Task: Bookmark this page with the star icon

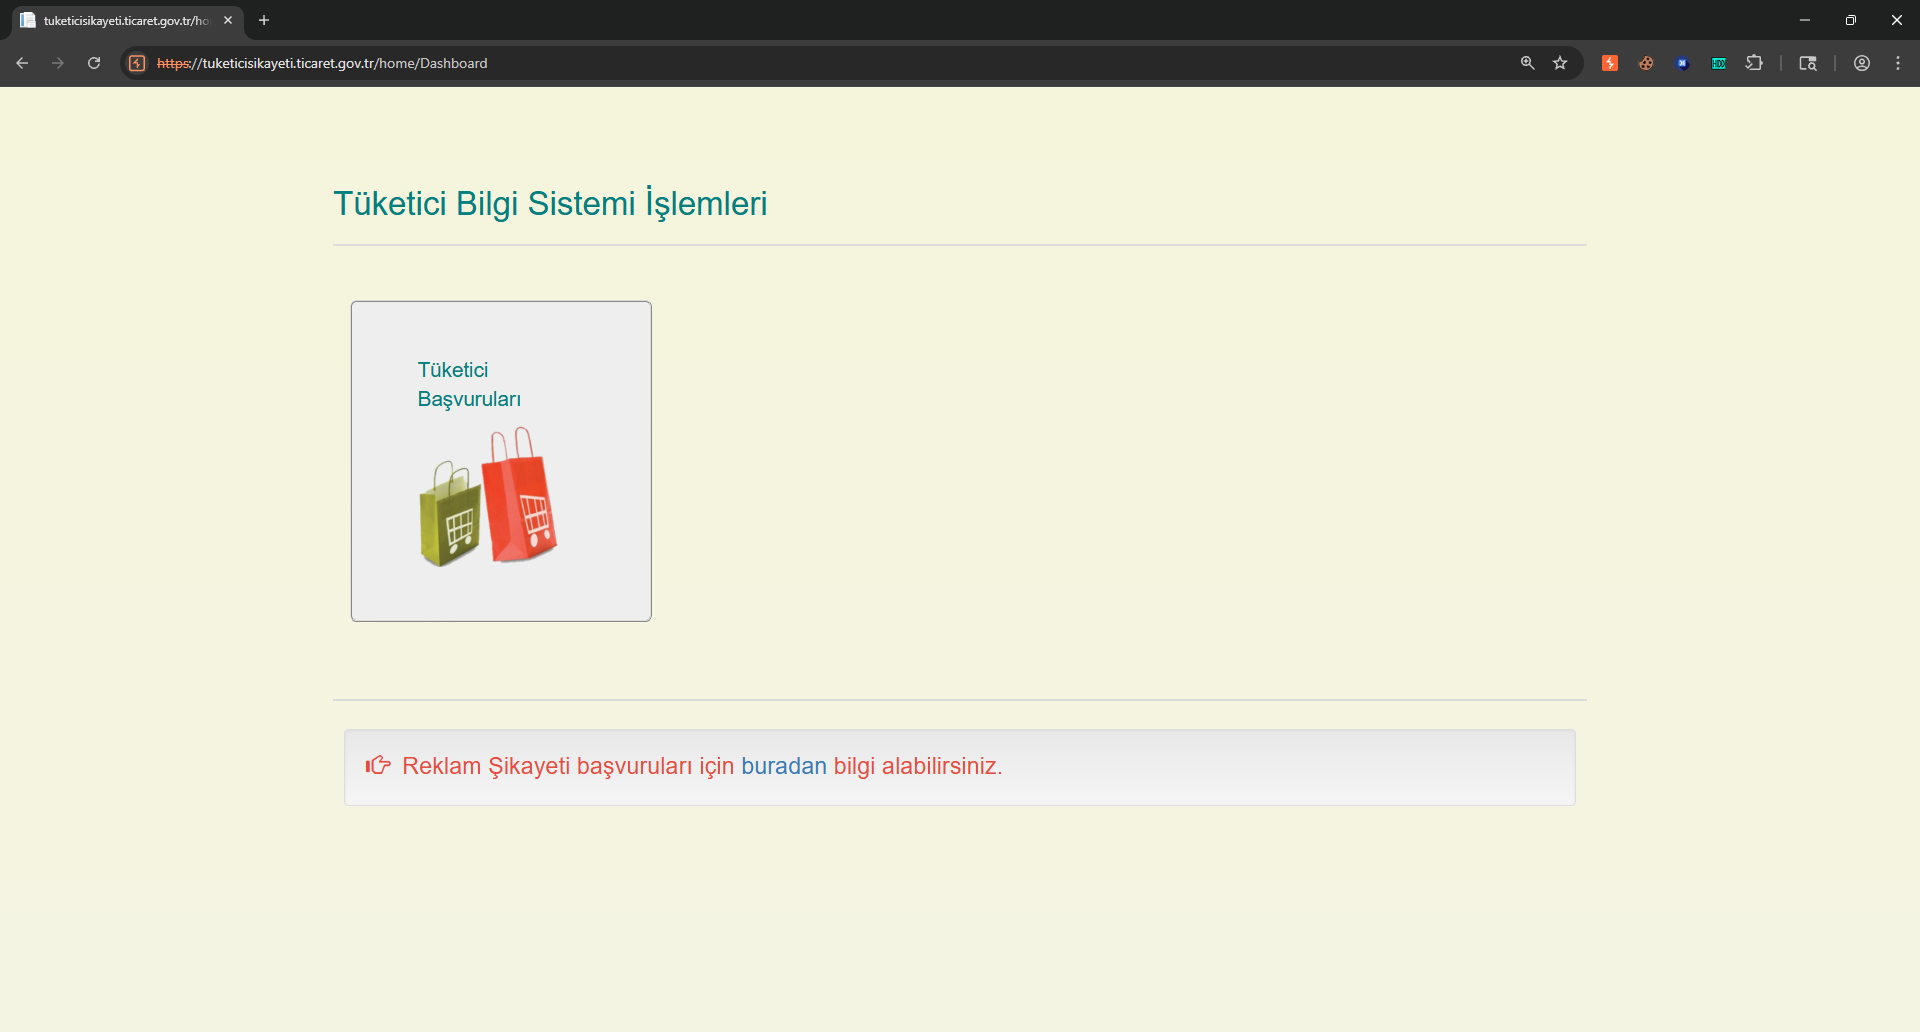Action: click(1560, 63)
